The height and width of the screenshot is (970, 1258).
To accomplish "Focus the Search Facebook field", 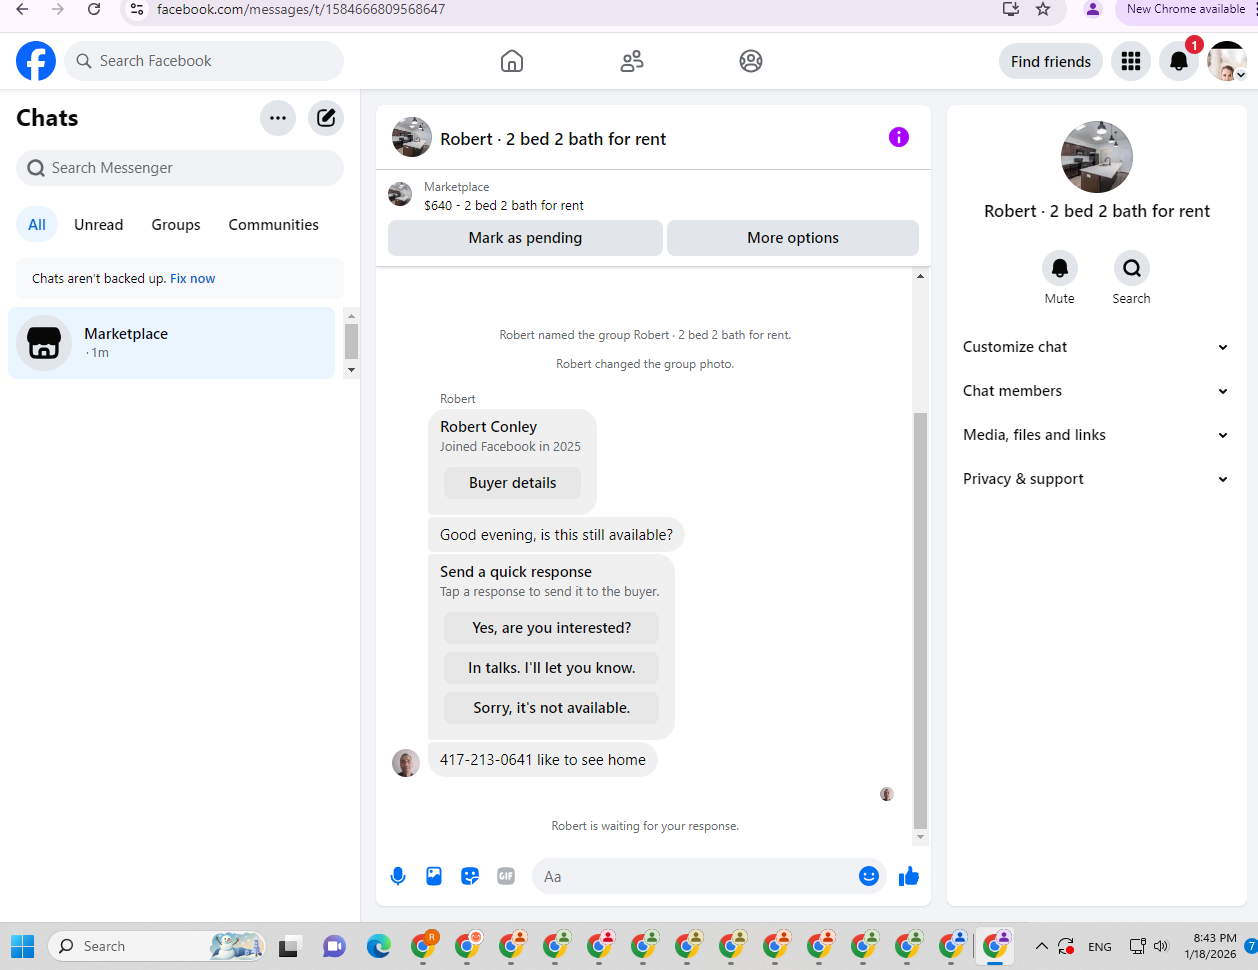I will click(x=204, y=61).
